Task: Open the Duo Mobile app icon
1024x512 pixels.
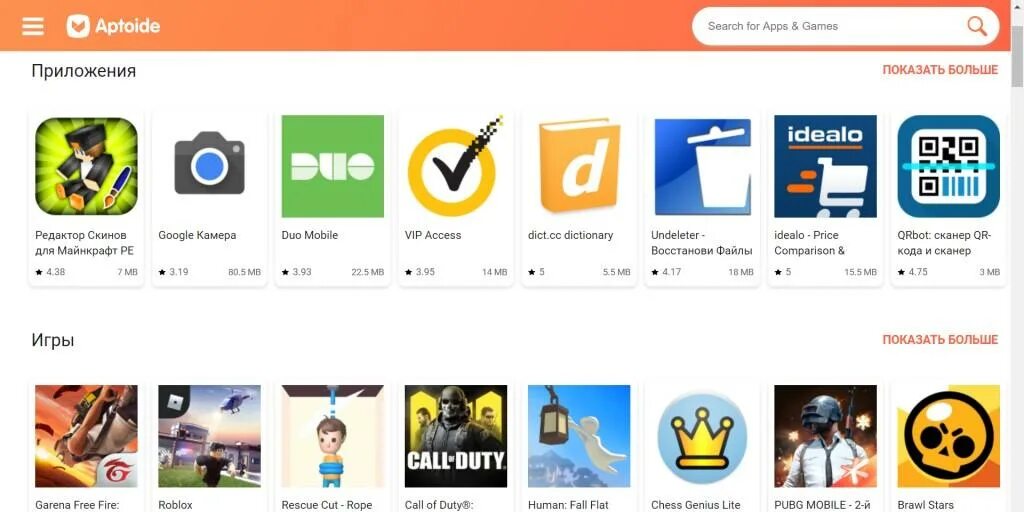Action: (x=332, y=166)
